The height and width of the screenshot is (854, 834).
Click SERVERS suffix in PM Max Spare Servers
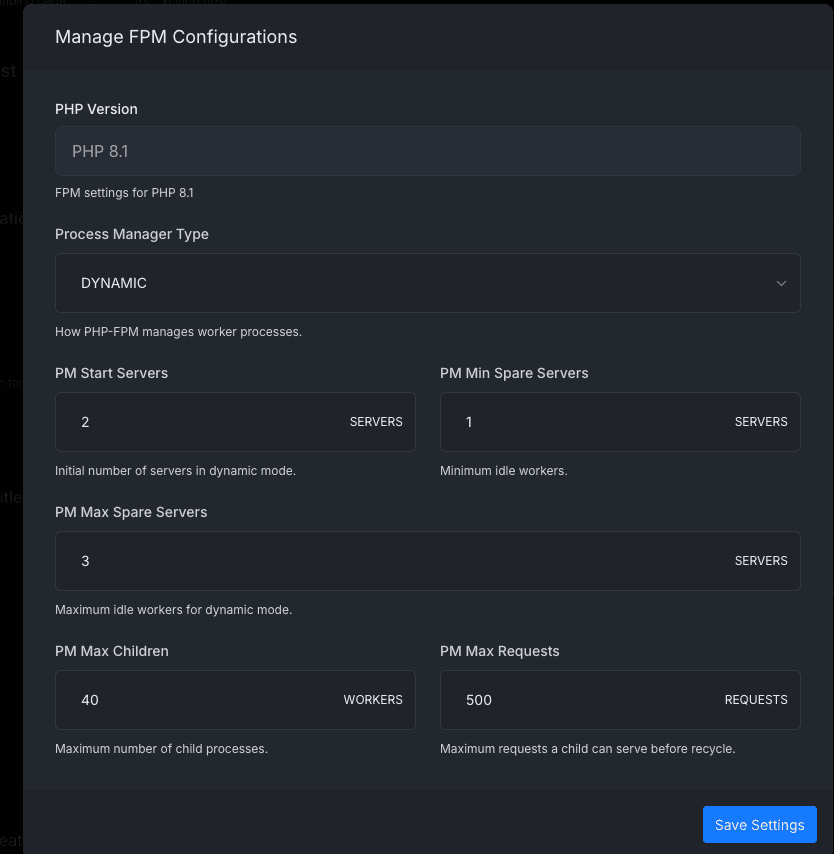[x=761, y=561]
